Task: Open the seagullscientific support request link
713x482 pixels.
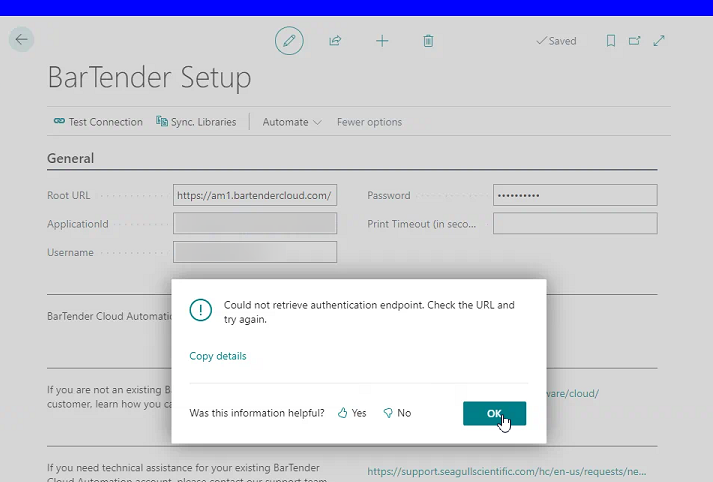Action: (x=507, y=472)
